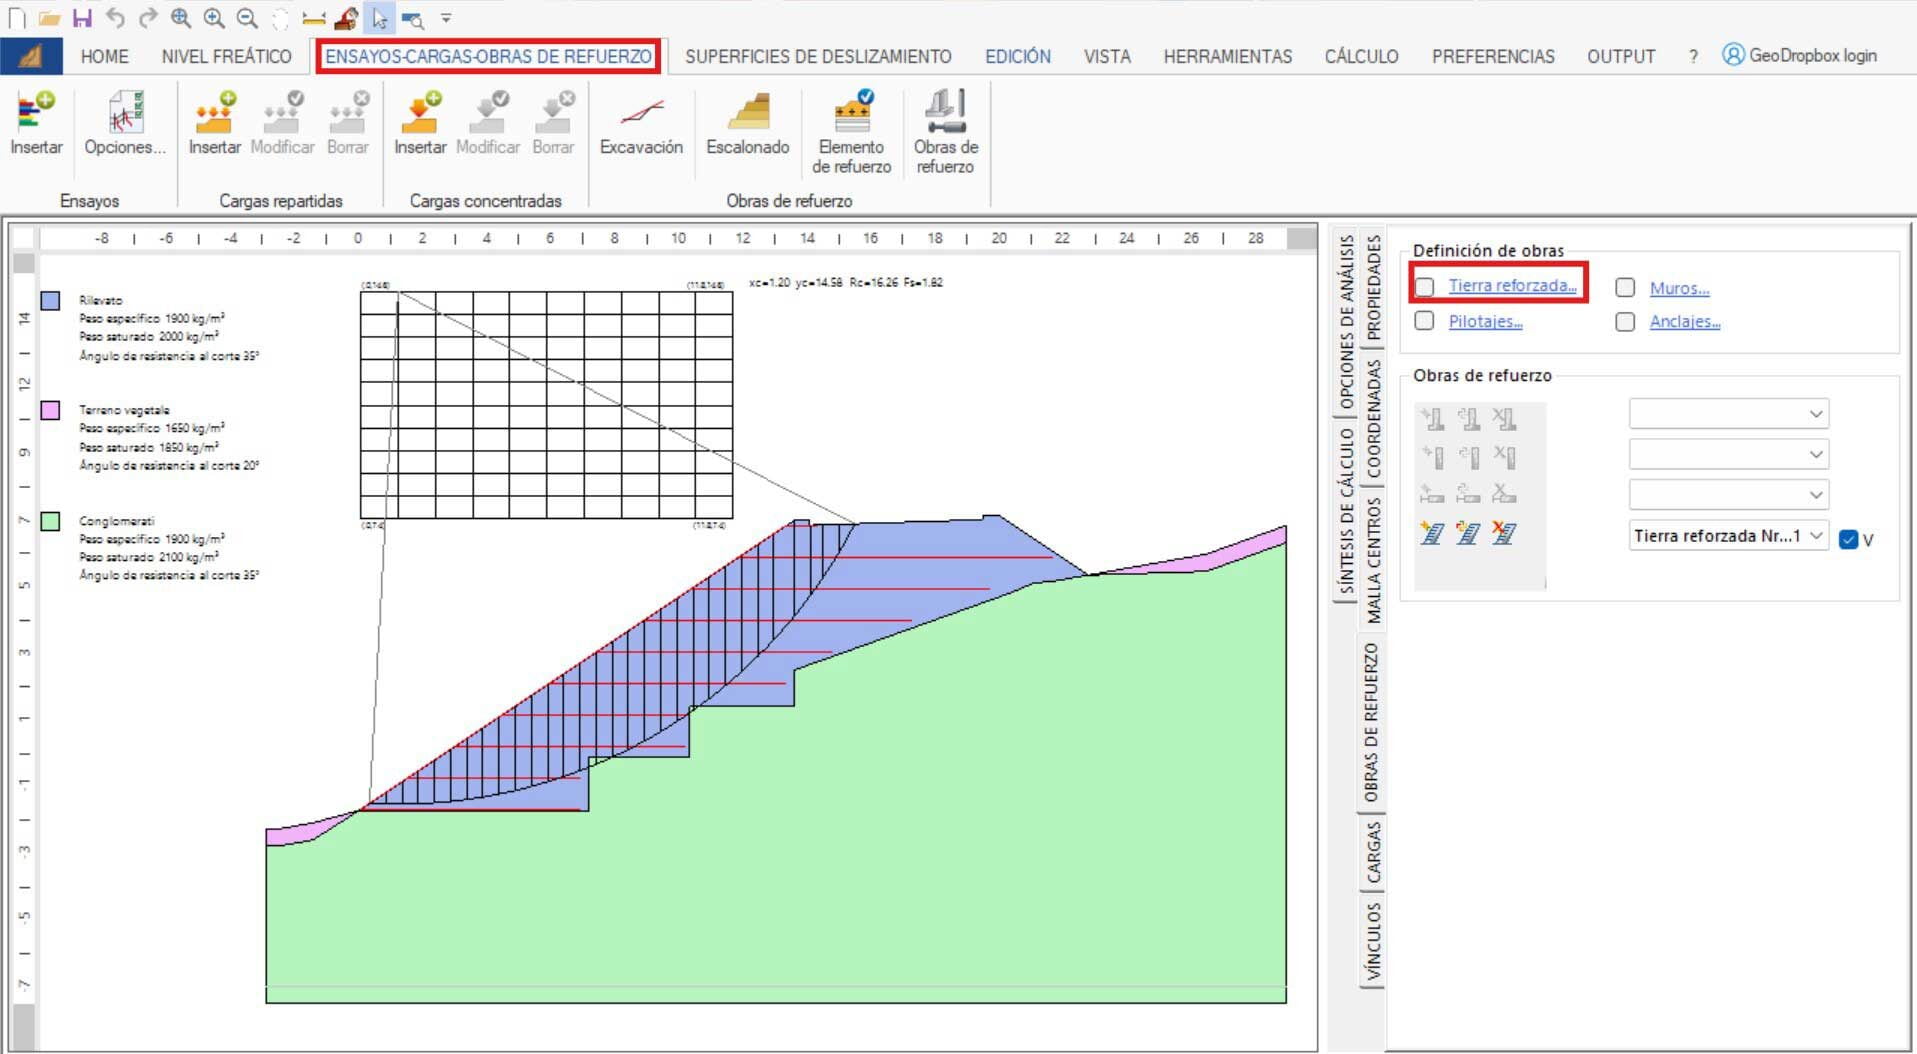Viewport: 1917px width, 1054px height.
Task: Expand the Tierra reforzada Nr...1 dropdown
Action: click(1816, 536)
